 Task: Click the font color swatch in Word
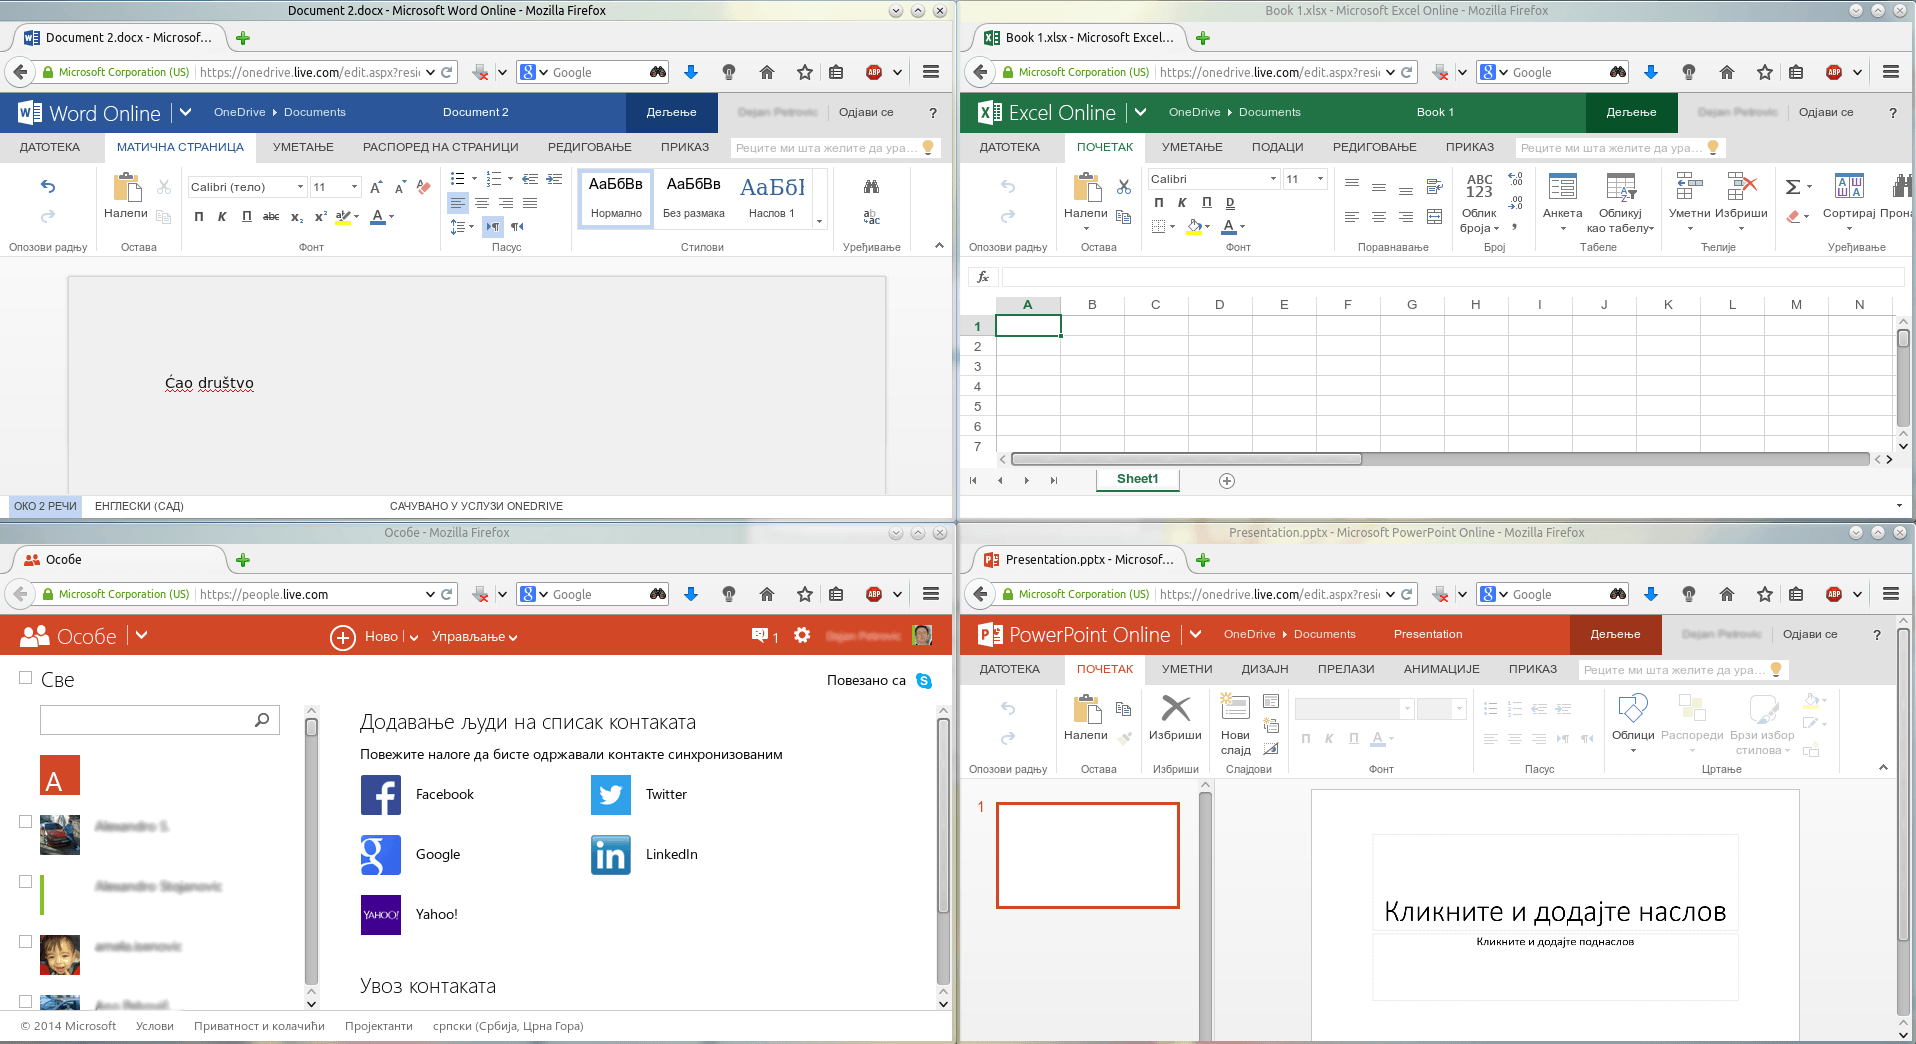point(378,217)
